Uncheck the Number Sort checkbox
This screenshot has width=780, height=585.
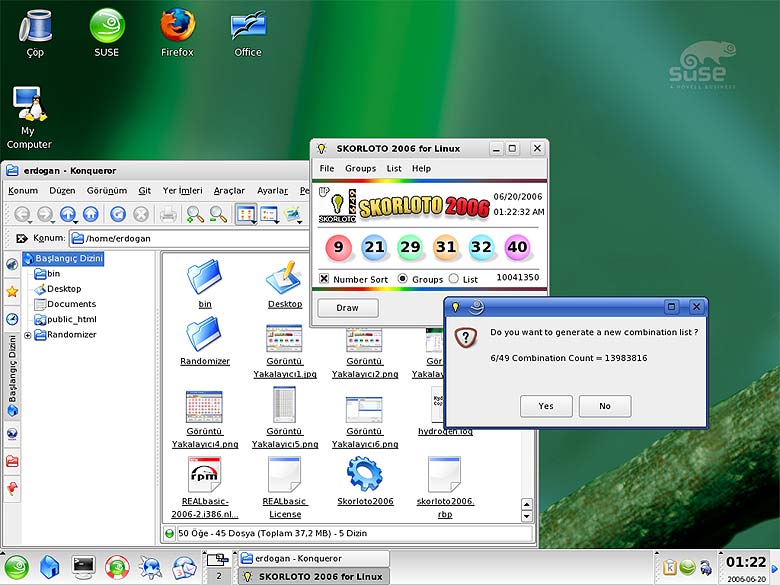click(324, 278)
